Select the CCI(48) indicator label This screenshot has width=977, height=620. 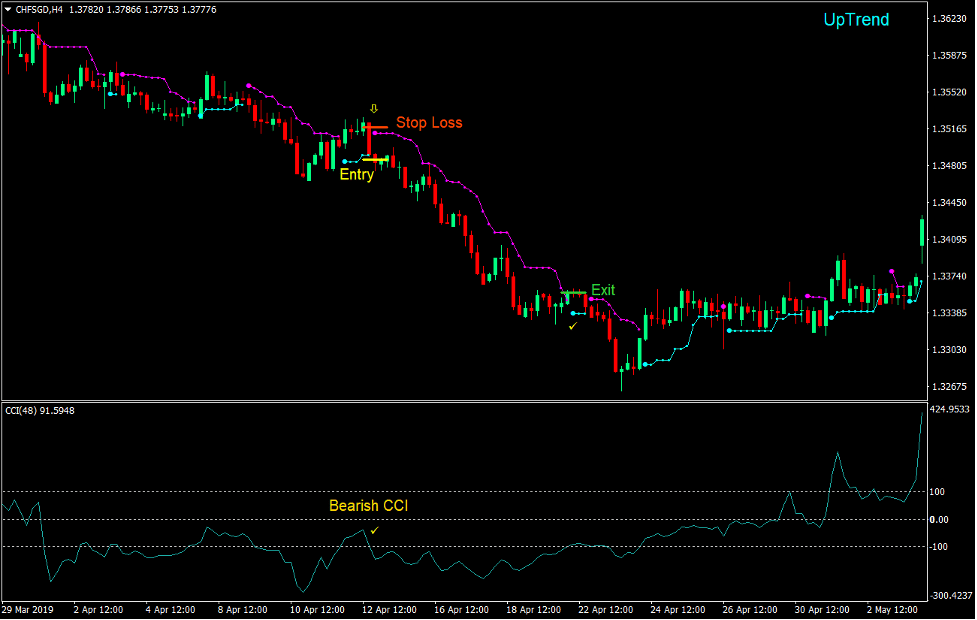(25, 410)
